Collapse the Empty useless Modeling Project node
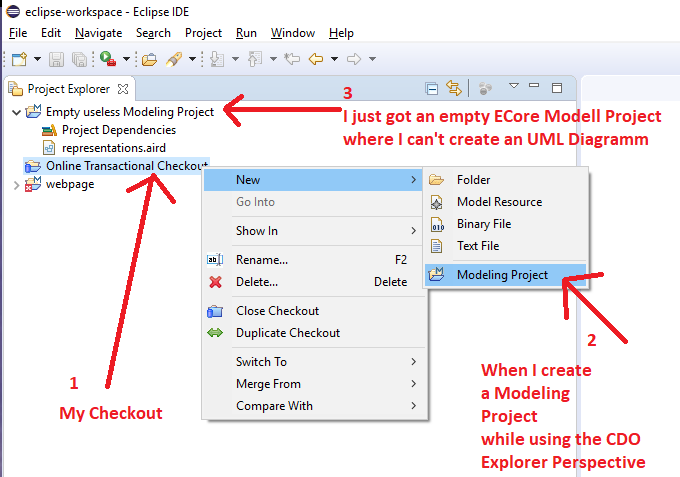The image size is (680, 477). click(16, 113)
